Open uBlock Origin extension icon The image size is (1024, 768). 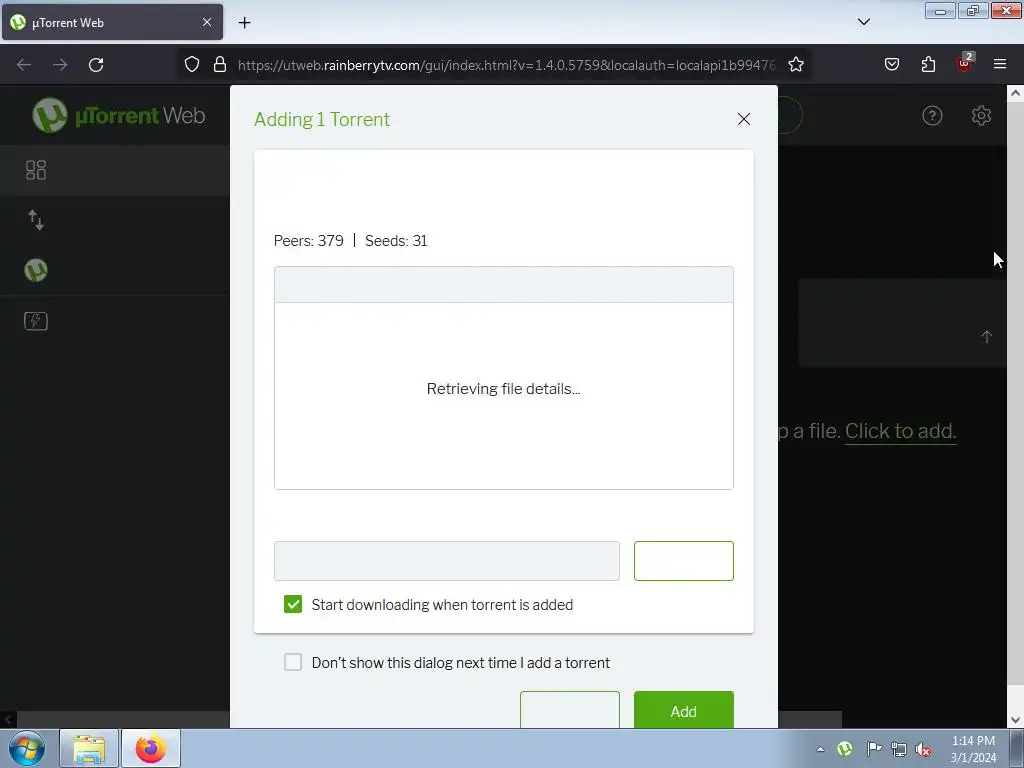[965, 63]
